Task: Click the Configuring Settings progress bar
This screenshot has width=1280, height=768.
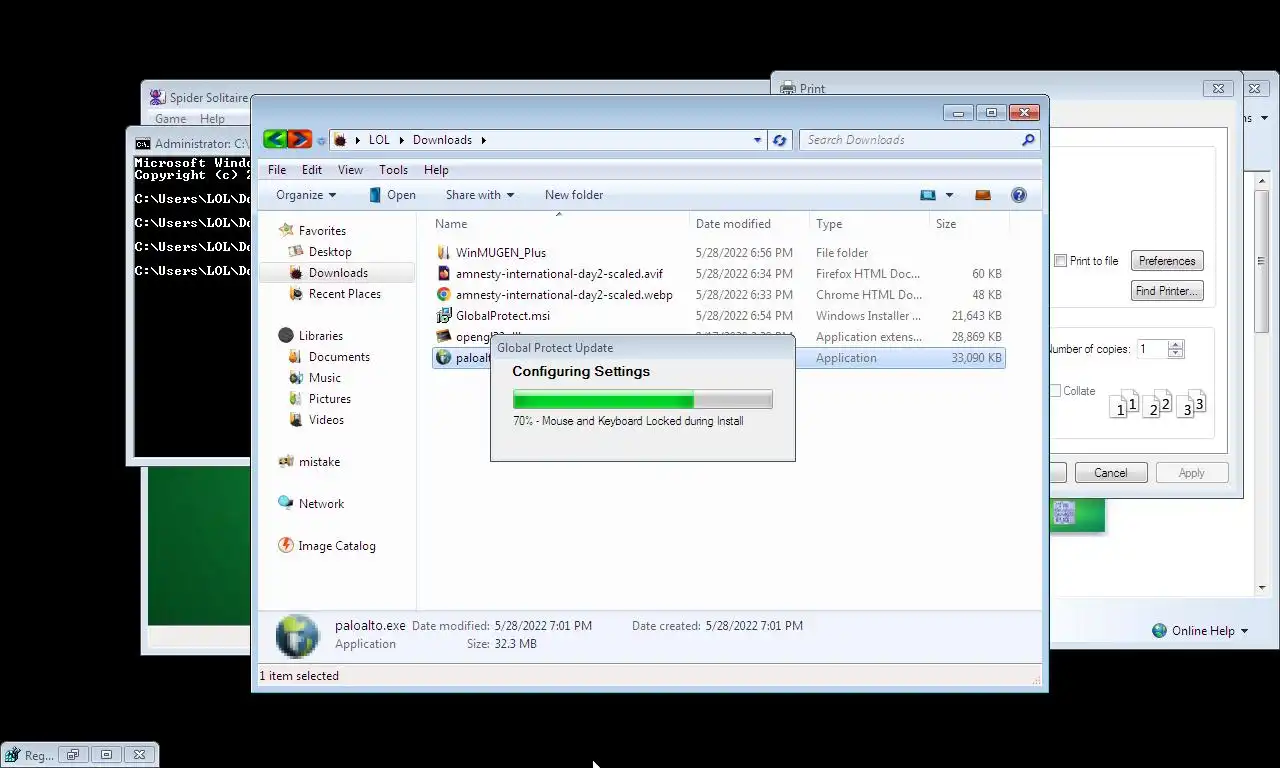Action: click(642, 400)
